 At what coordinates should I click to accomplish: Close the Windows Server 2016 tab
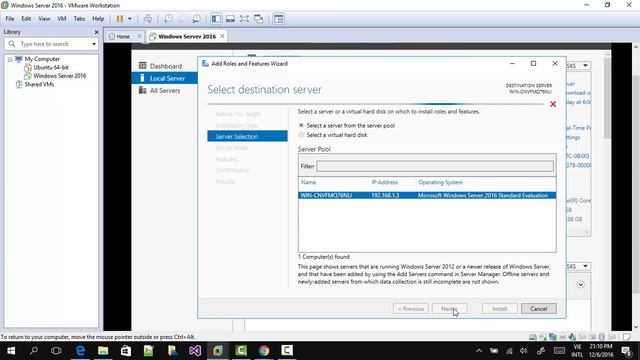click(x=222, y=36)
